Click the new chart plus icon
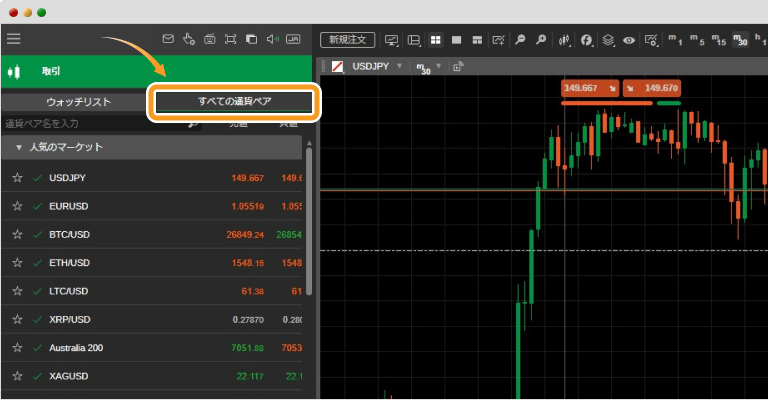768x400 pixels. [x=499, y=40]
